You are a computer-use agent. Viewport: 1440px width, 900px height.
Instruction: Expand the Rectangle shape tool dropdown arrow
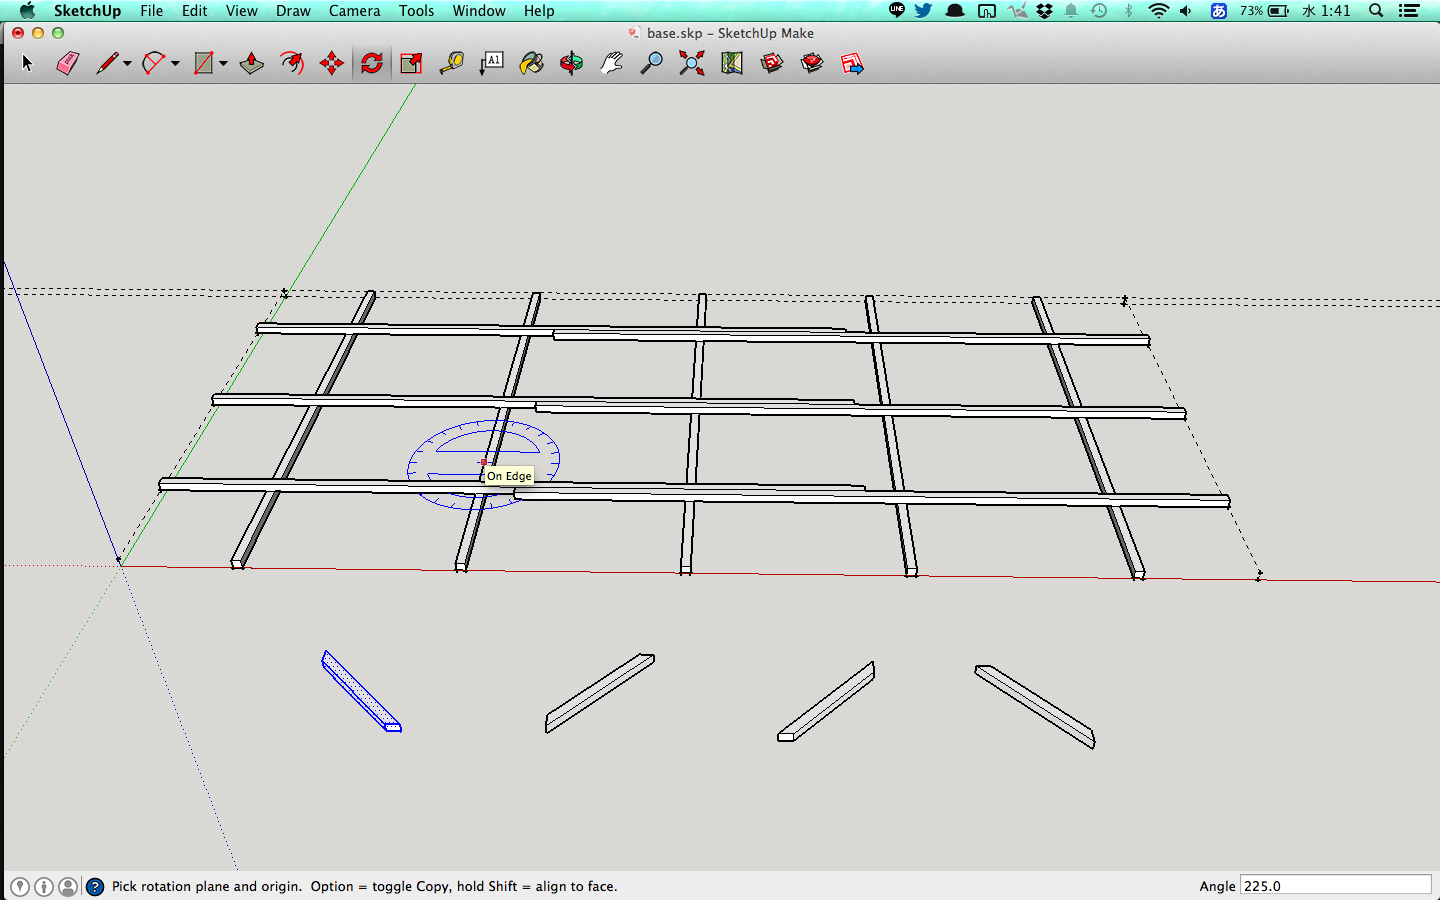223,64
